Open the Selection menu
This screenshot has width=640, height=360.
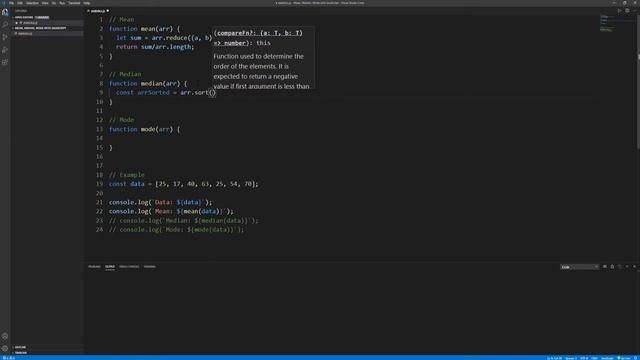32,3
